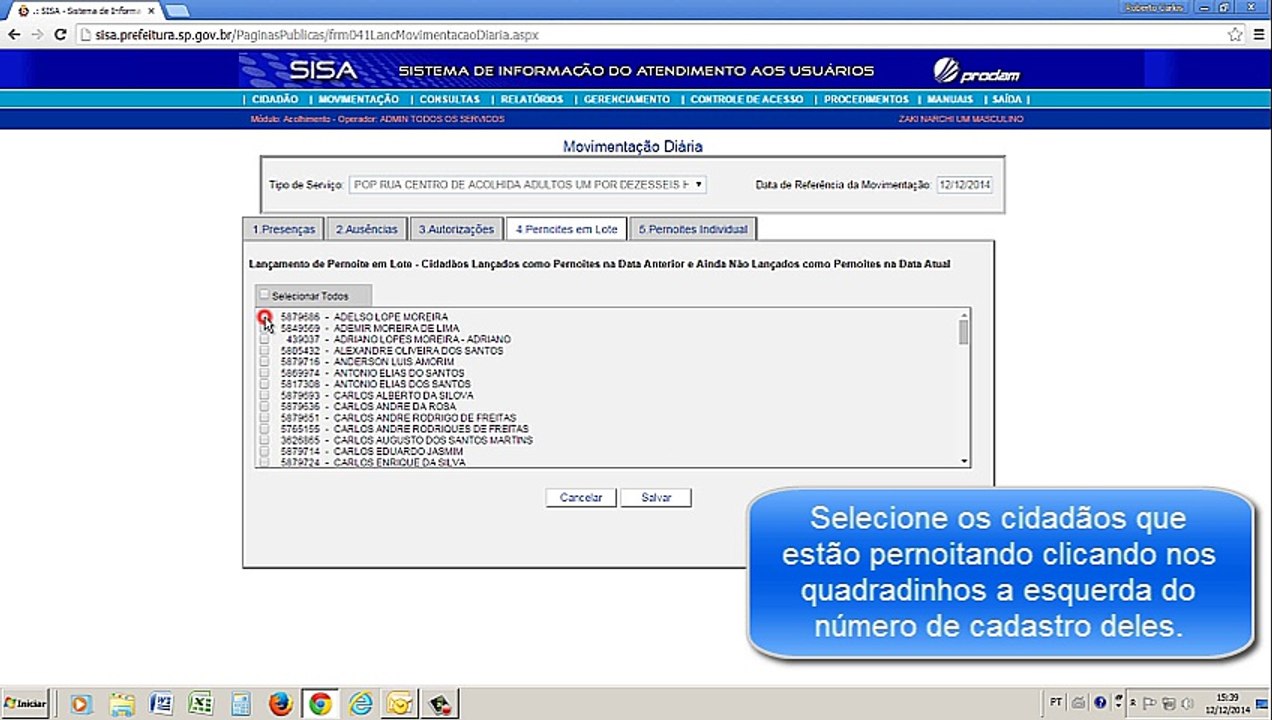The width and height of the screenshot is (1272, 720).
Task: Click the SISA logo in the header
Action: pos(322,71)
